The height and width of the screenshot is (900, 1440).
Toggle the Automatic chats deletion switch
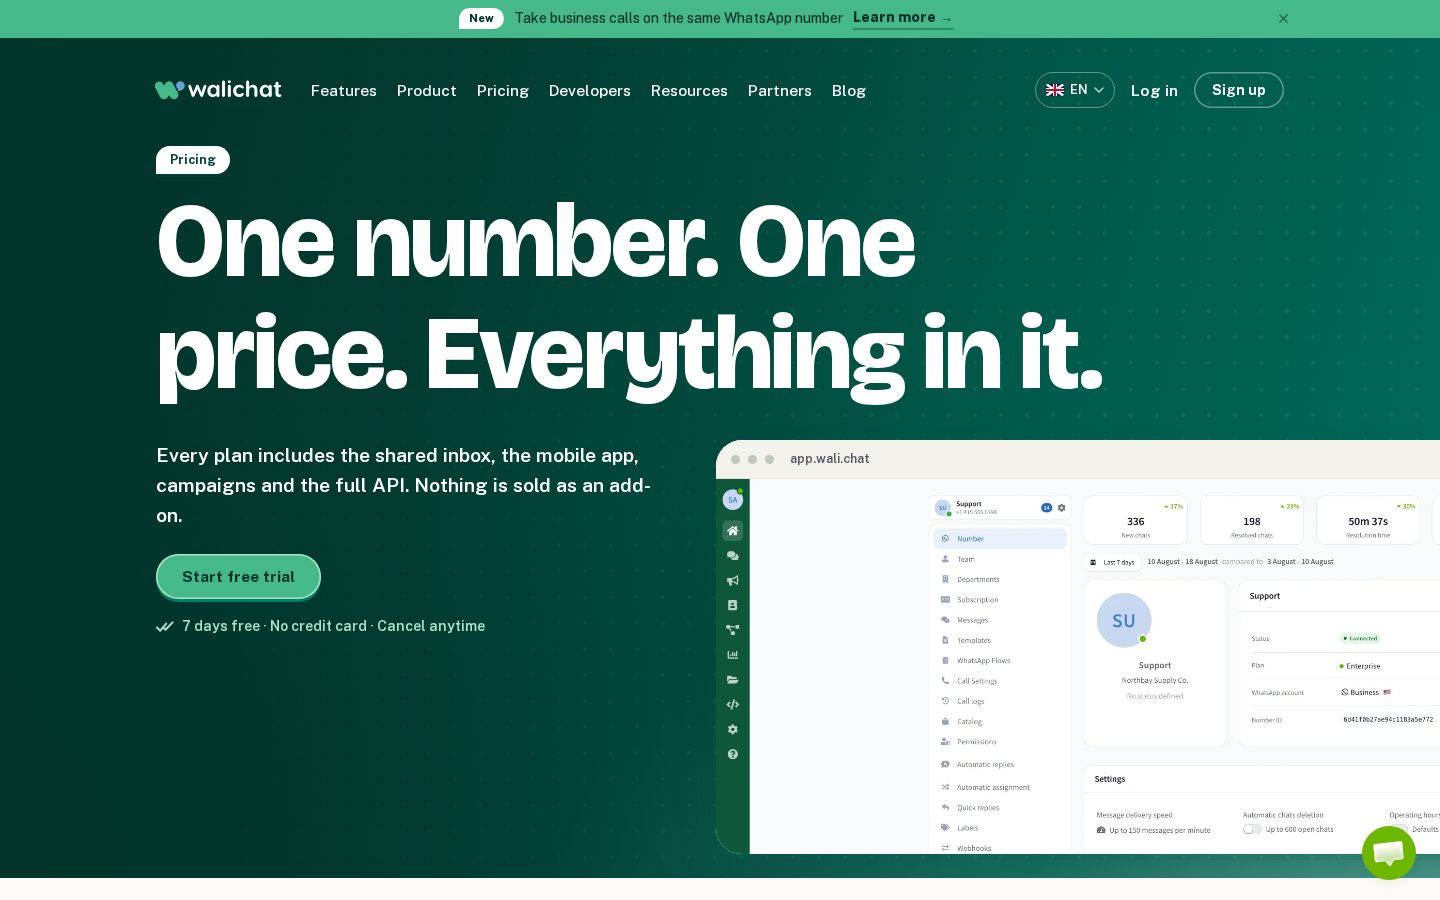click(1252, 829)
